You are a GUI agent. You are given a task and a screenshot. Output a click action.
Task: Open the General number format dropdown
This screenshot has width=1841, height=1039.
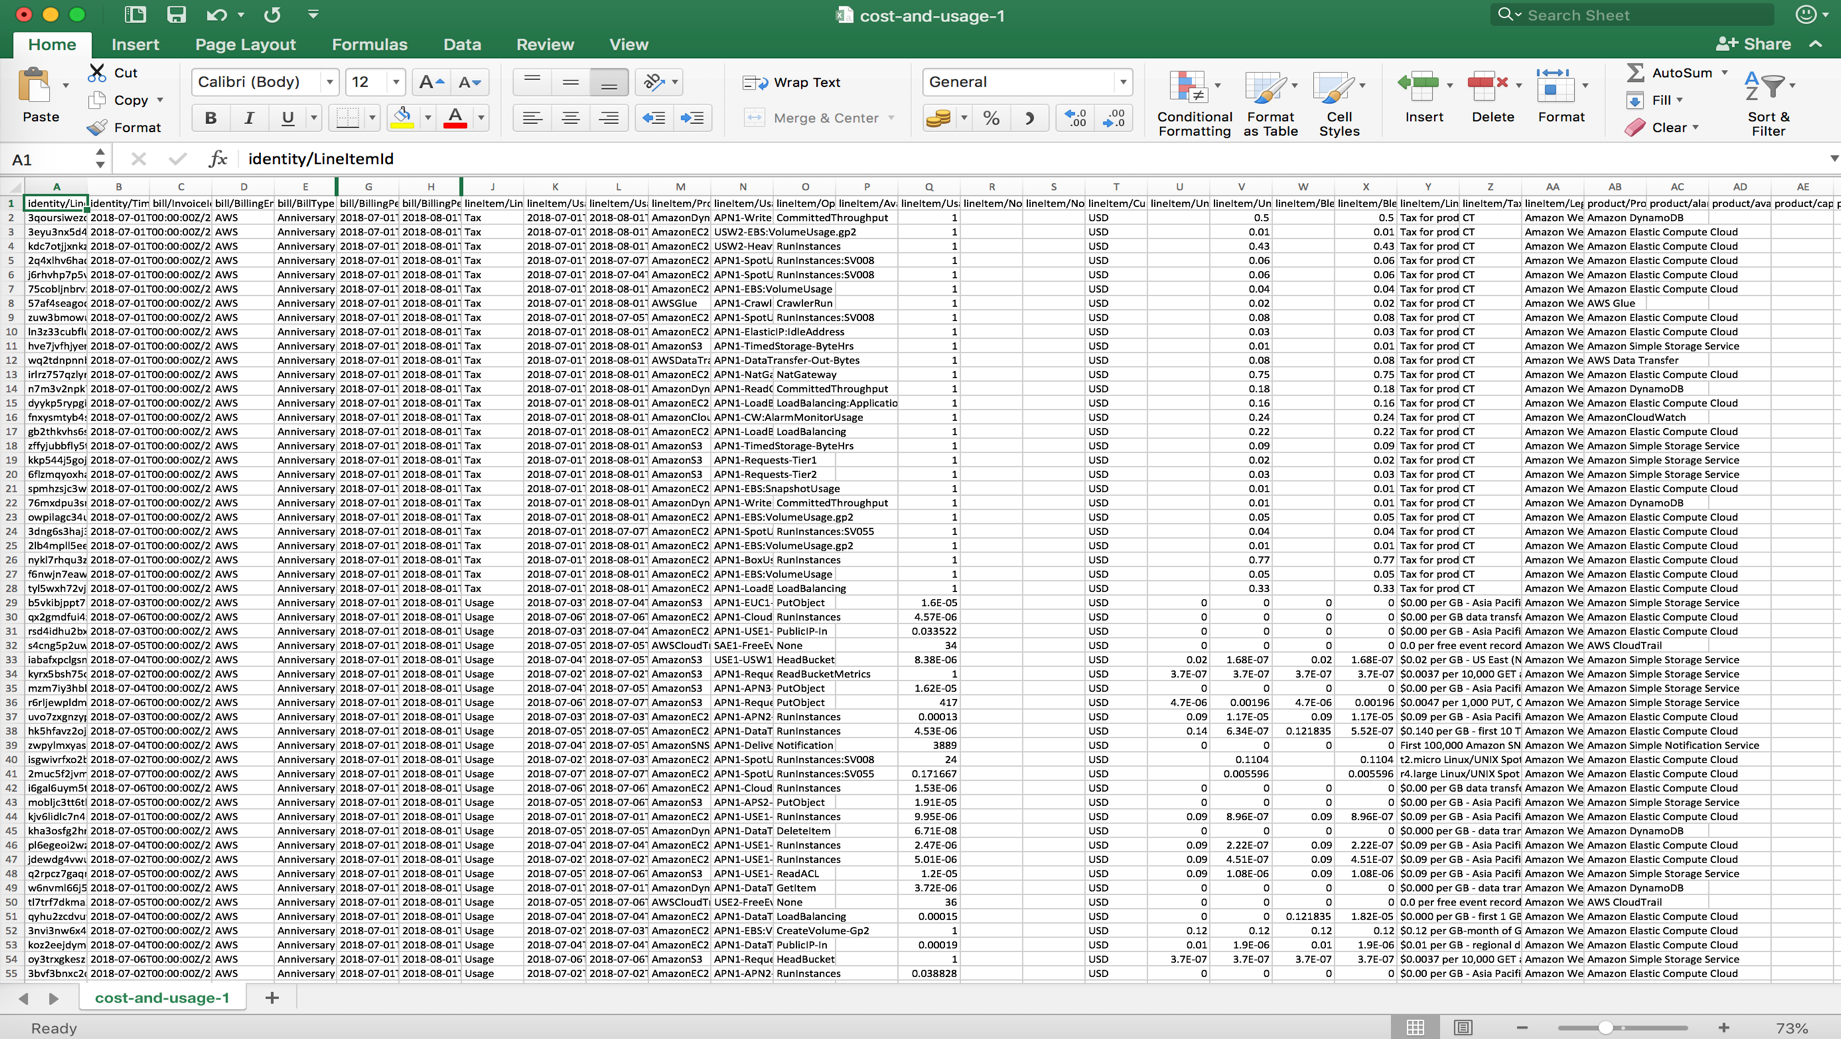pos(1122,82)
